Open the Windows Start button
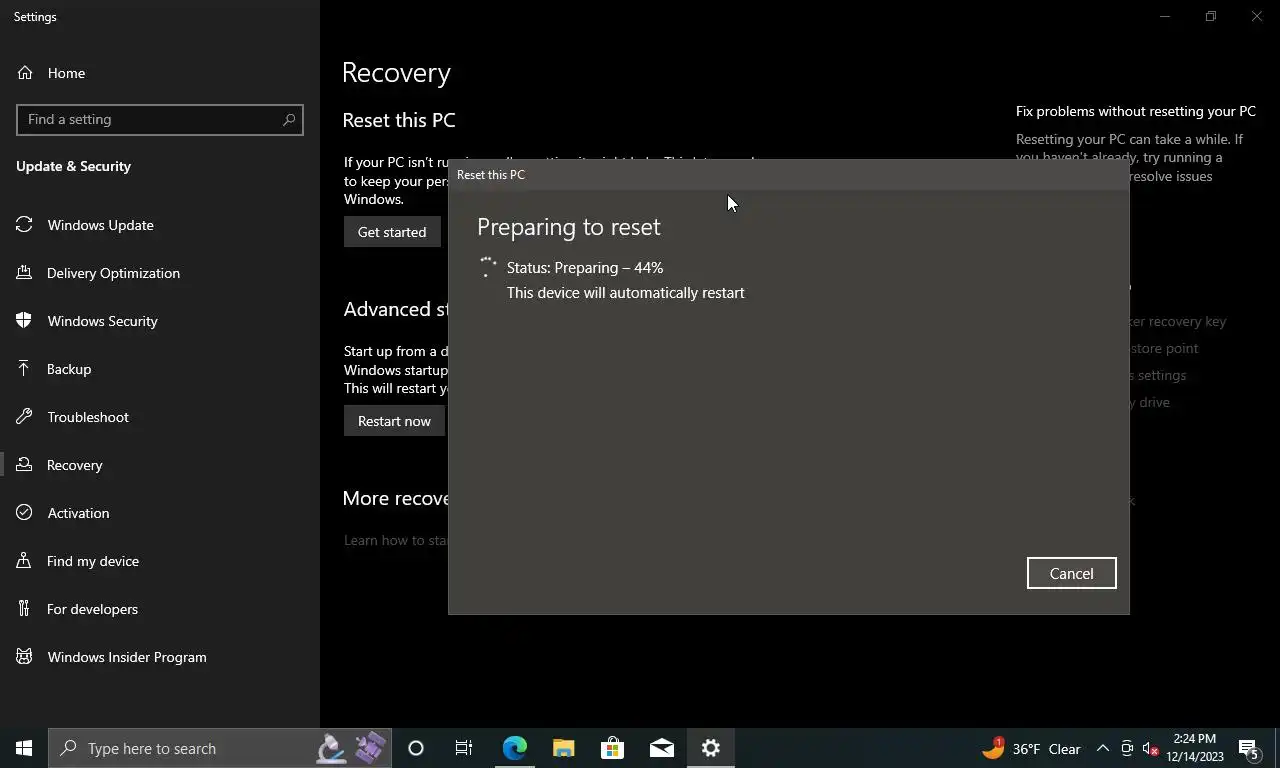The height and width of the screenshot is (768, 1280). tap(24, 748)
